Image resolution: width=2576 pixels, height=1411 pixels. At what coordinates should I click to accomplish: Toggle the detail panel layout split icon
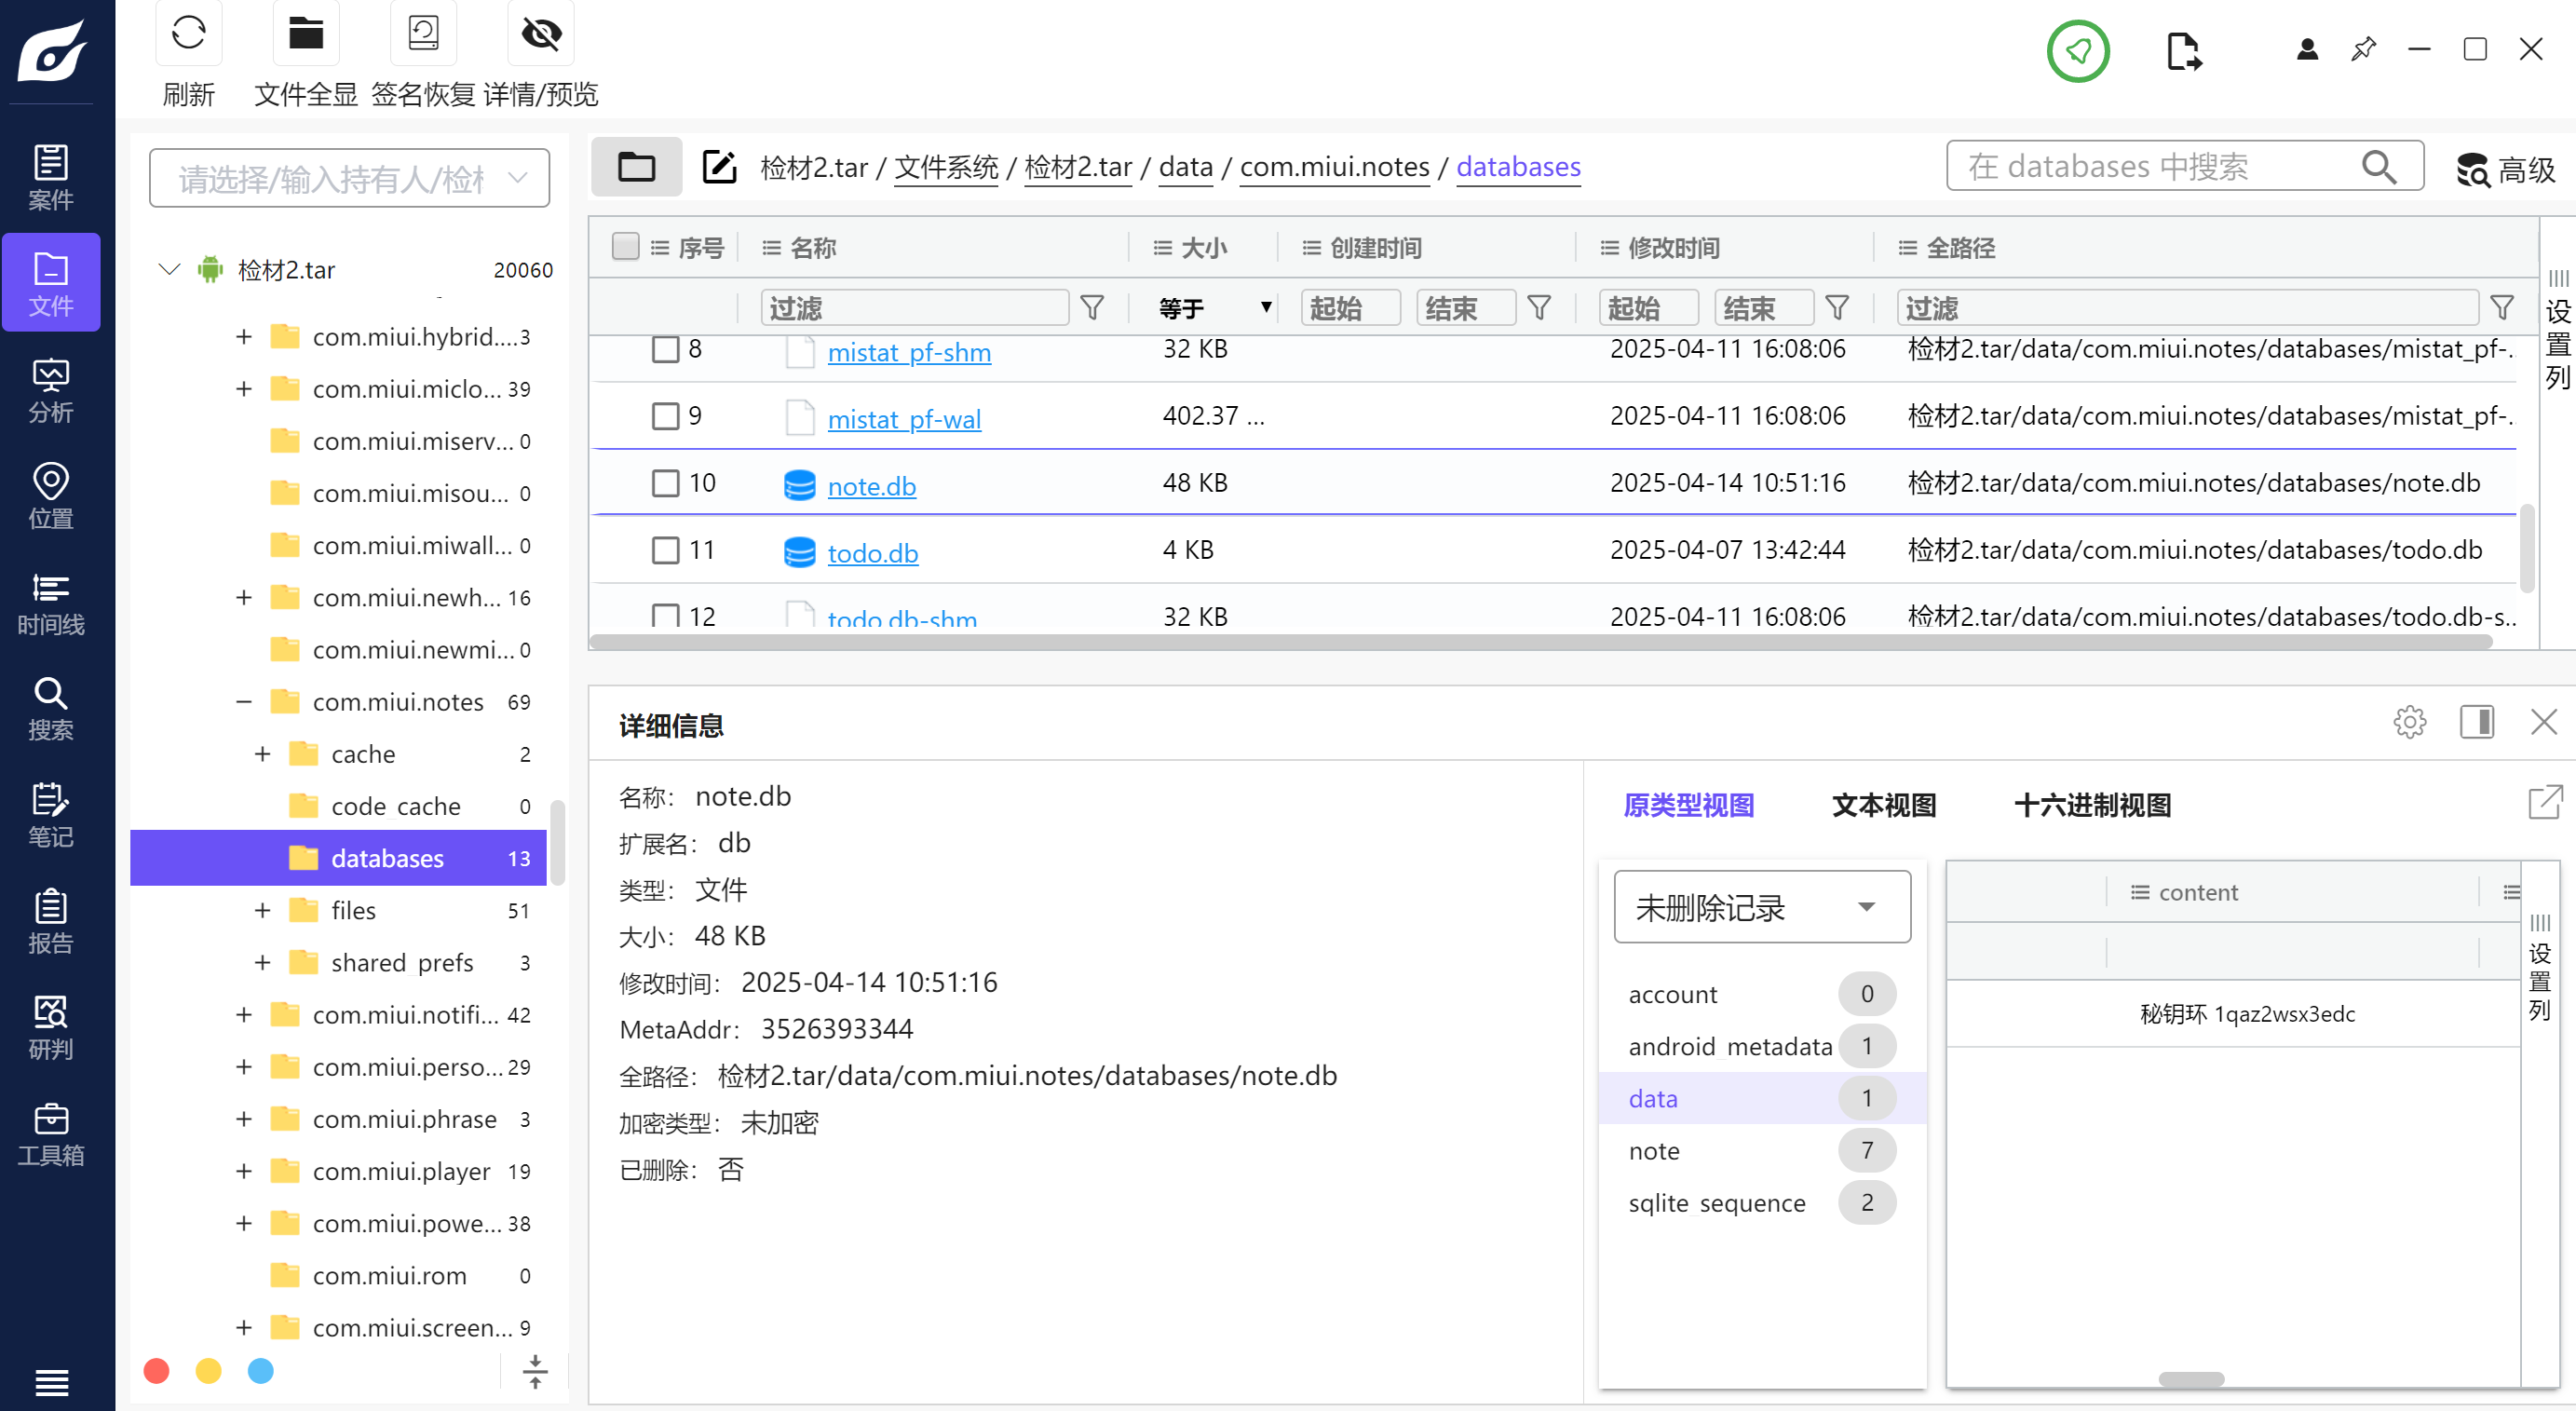2476,721
